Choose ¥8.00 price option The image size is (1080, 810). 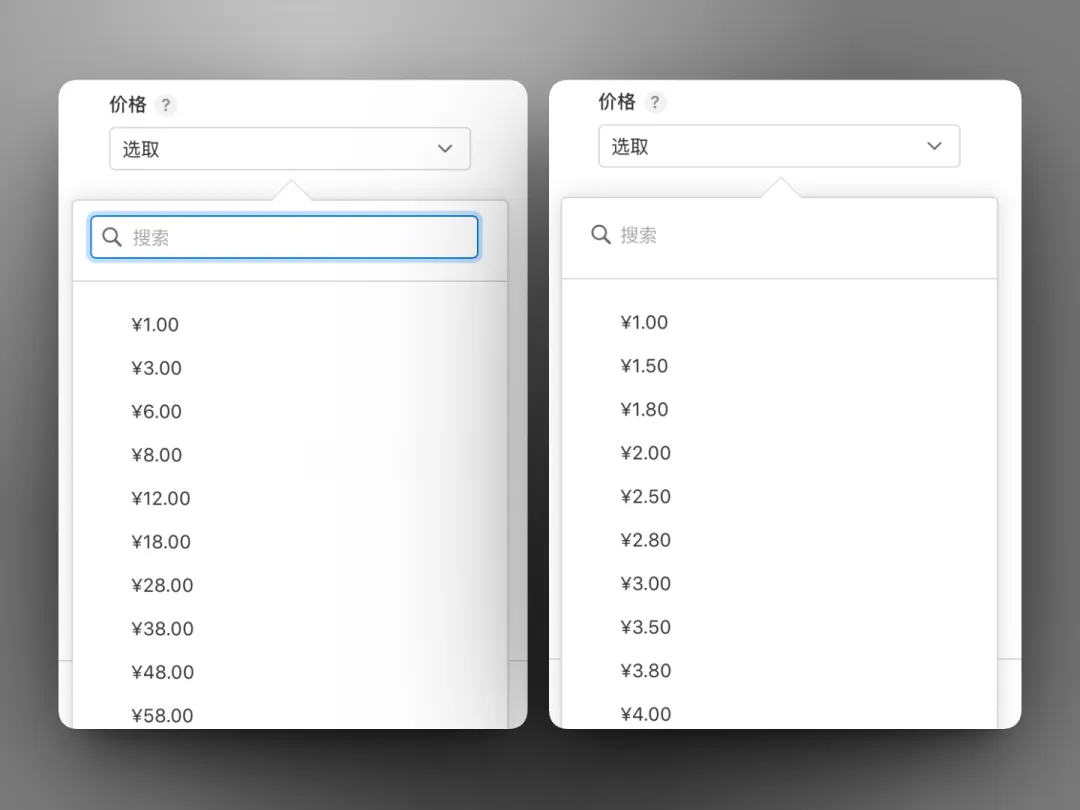156,455
